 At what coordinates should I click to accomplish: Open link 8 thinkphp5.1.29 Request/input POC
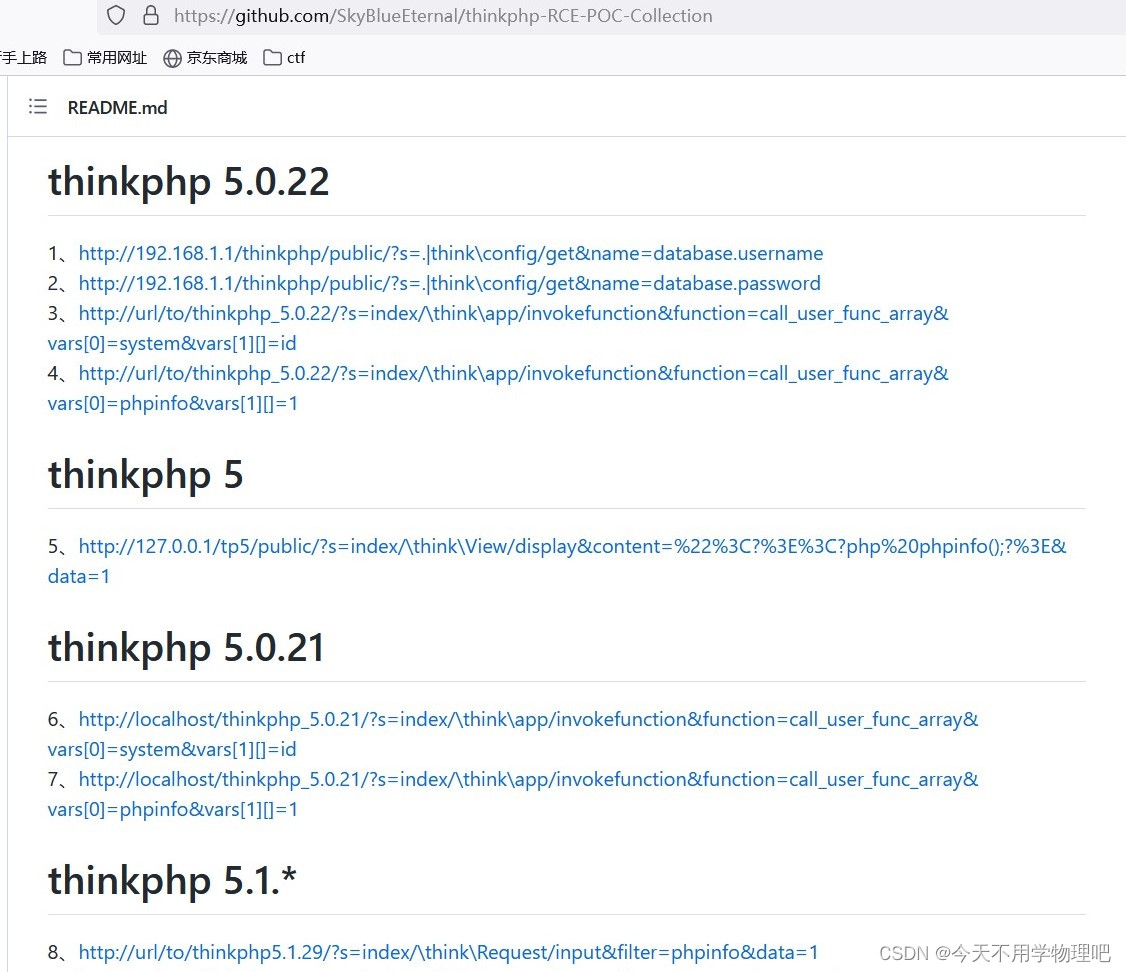(x=448, y=953)
